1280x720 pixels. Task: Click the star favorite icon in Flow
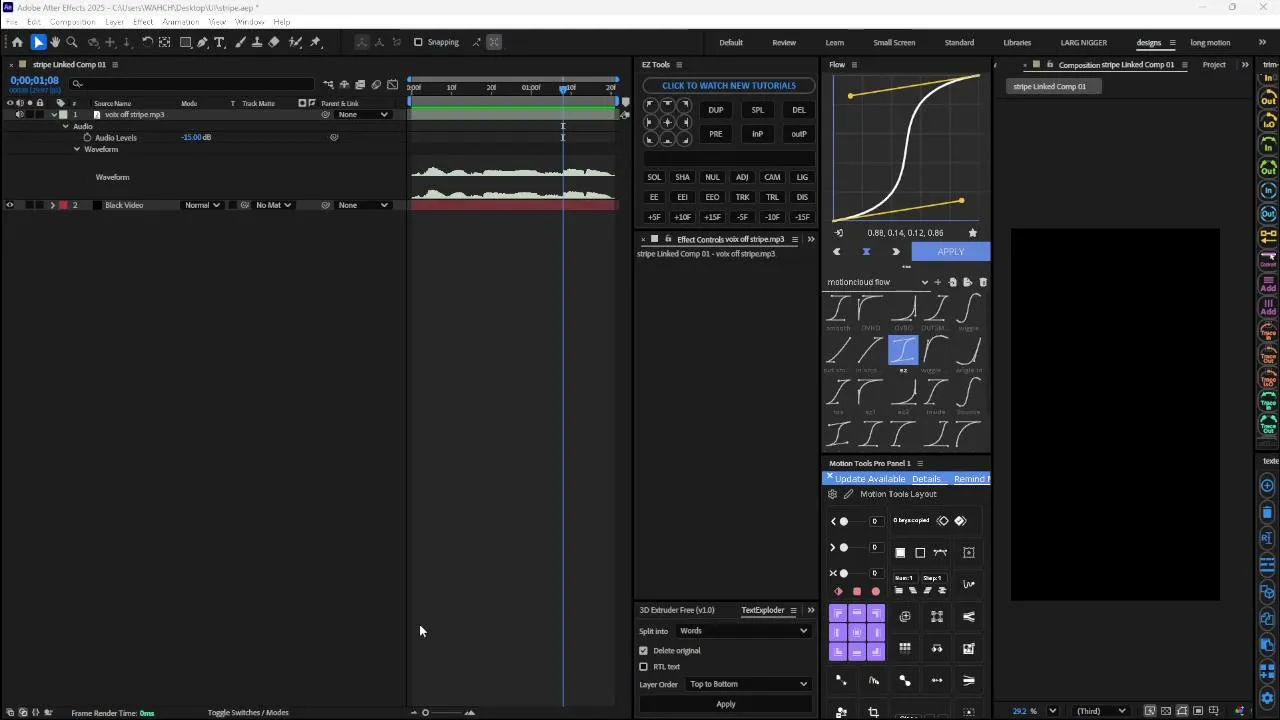(x=972, y=233)
